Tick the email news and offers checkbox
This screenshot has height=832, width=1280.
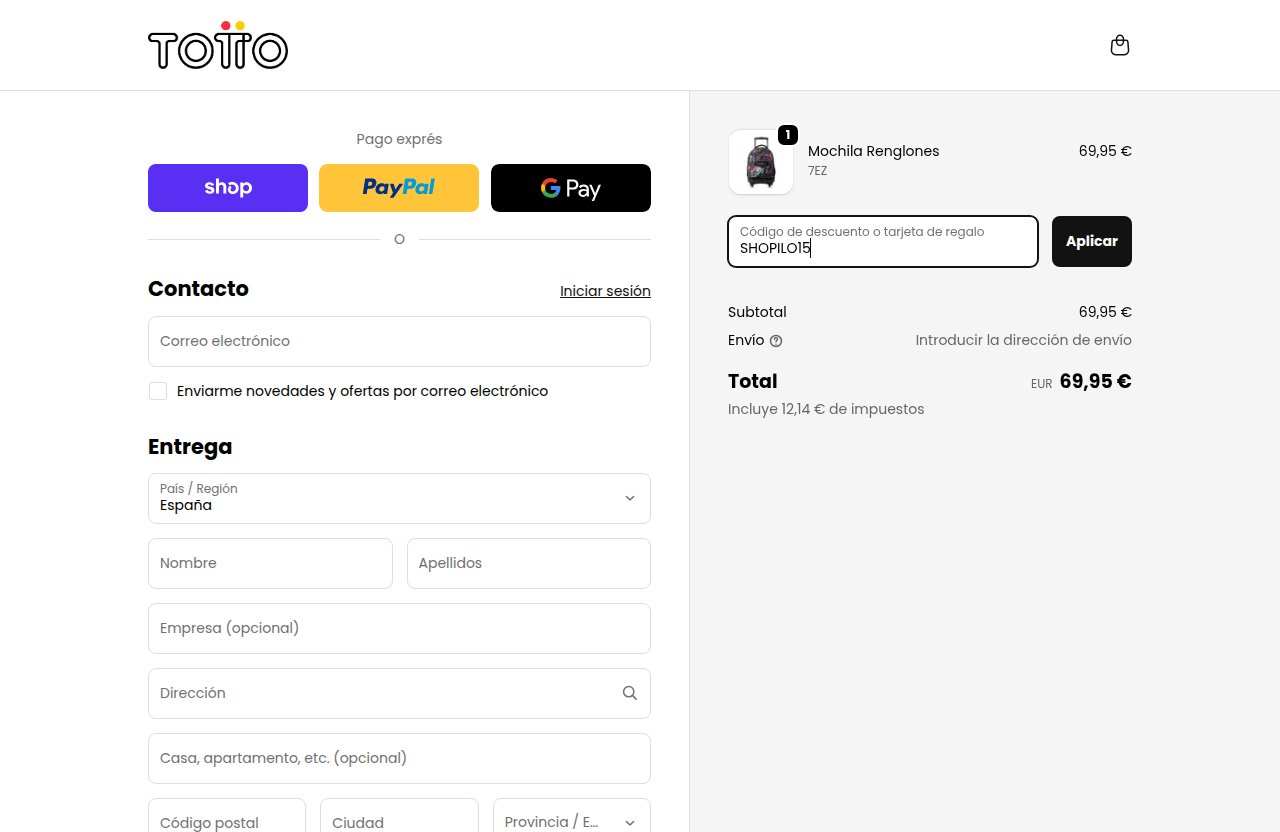[158, 391]
